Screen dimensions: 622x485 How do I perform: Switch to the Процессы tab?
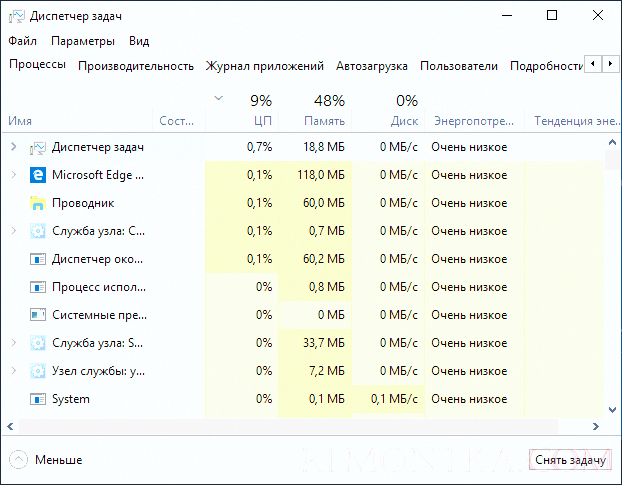pos(37,64)
